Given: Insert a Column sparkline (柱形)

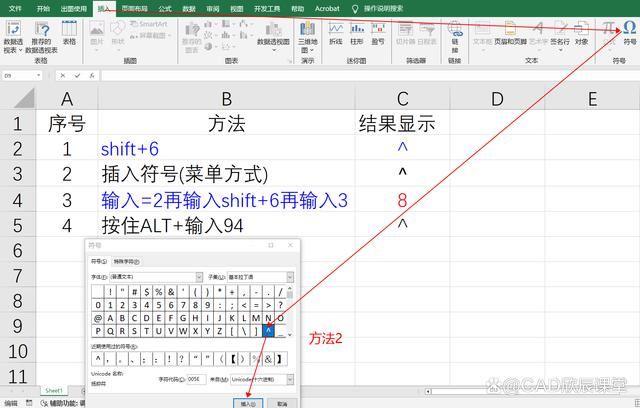Looking at the screenshot, I should 357,33.
